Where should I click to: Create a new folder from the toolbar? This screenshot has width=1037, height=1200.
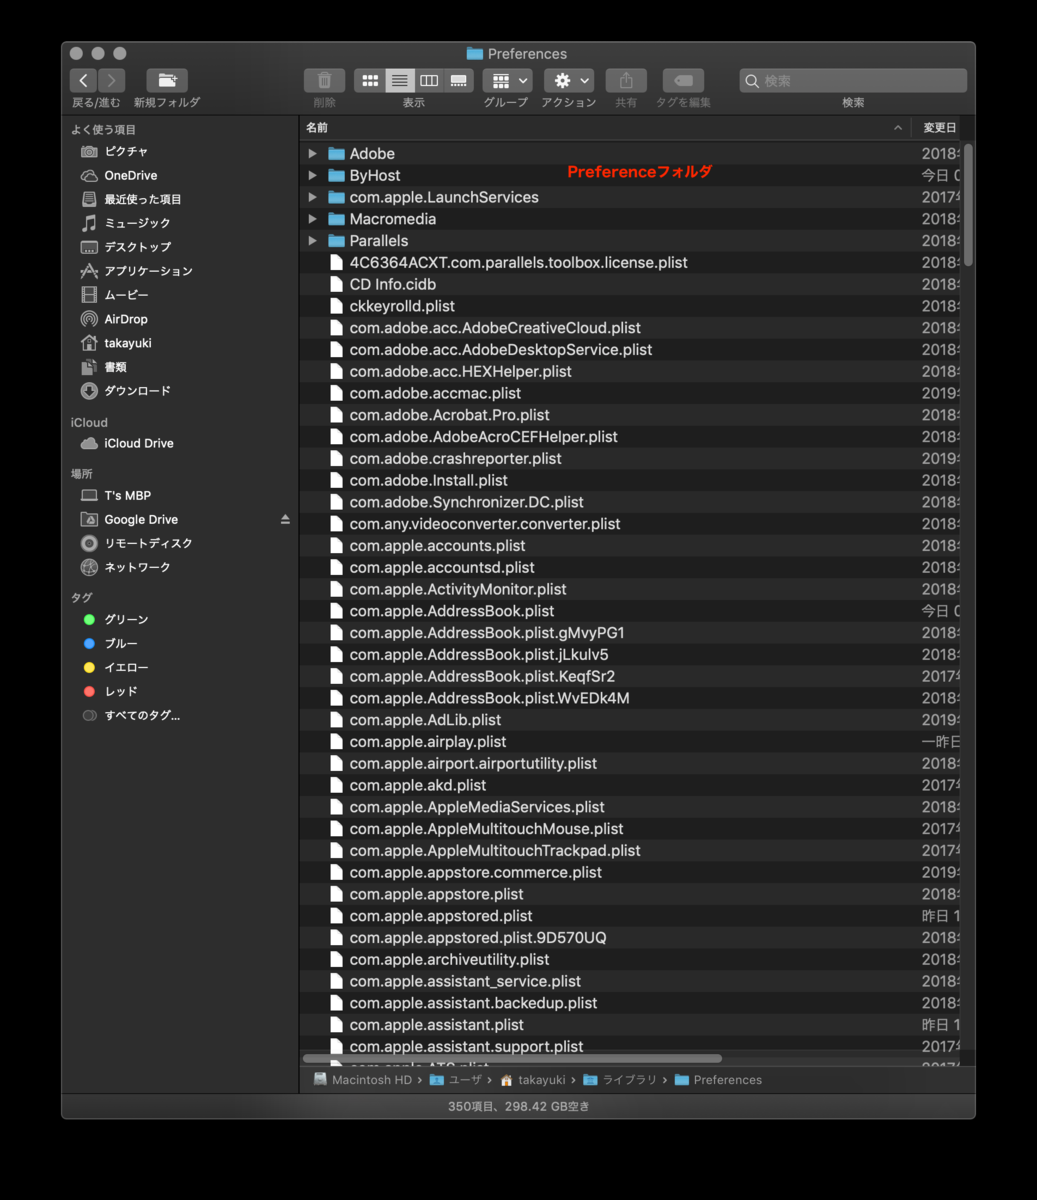coord(167,80)
